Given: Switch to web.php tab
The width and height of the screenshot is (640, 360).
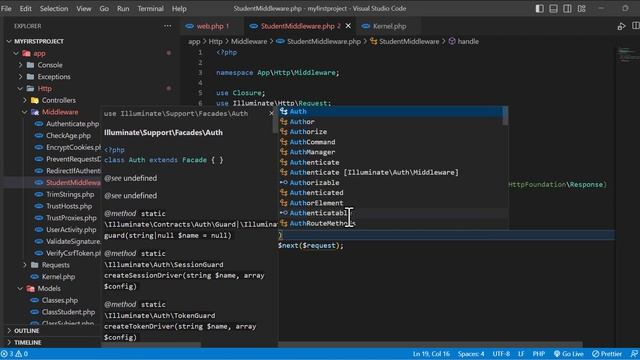Looking at the screenshot, I should [212, 26].
